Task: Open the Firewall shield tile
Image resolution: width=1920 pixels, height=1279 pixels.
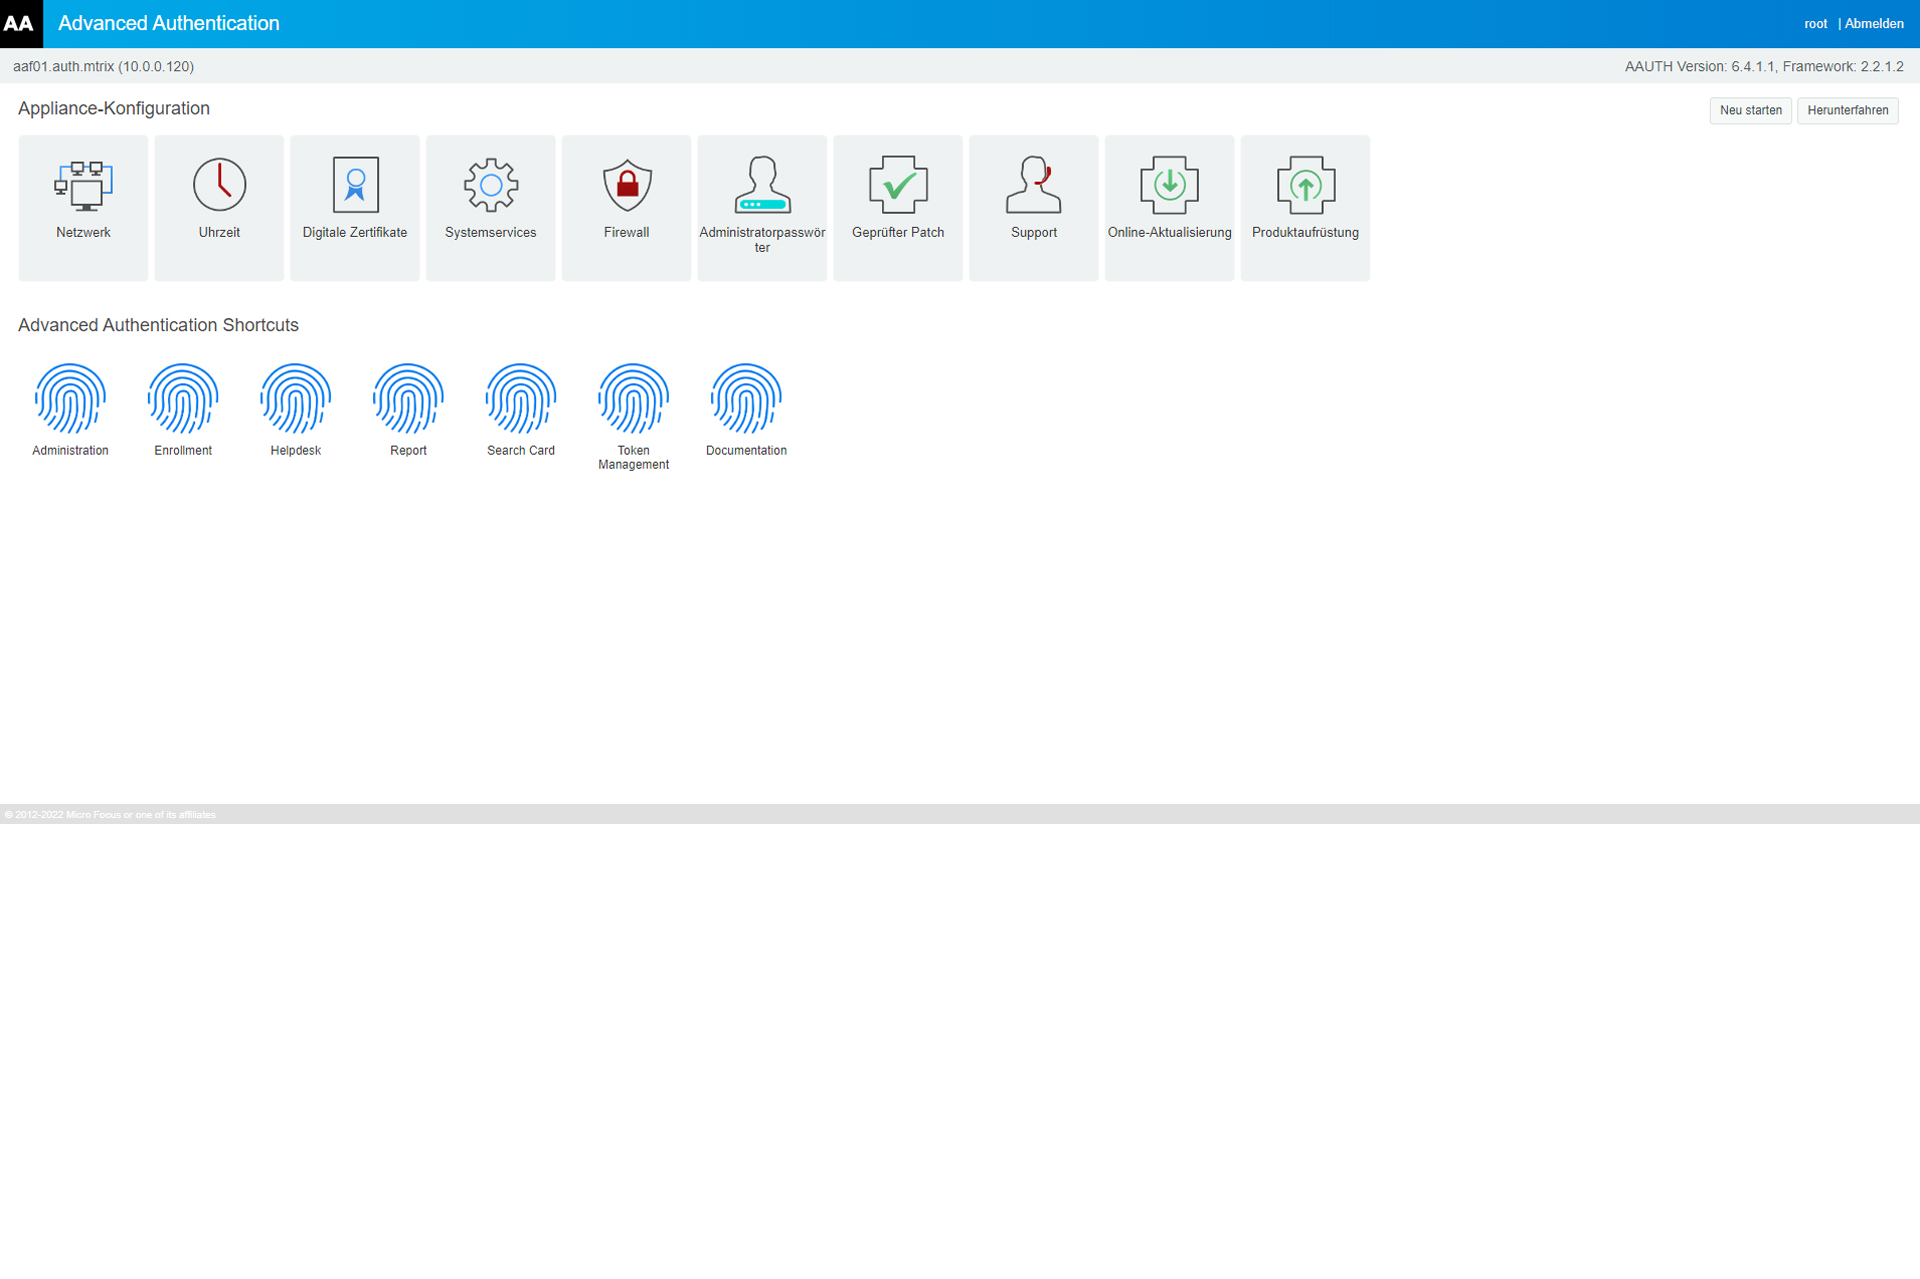Action: click(626, 207)
